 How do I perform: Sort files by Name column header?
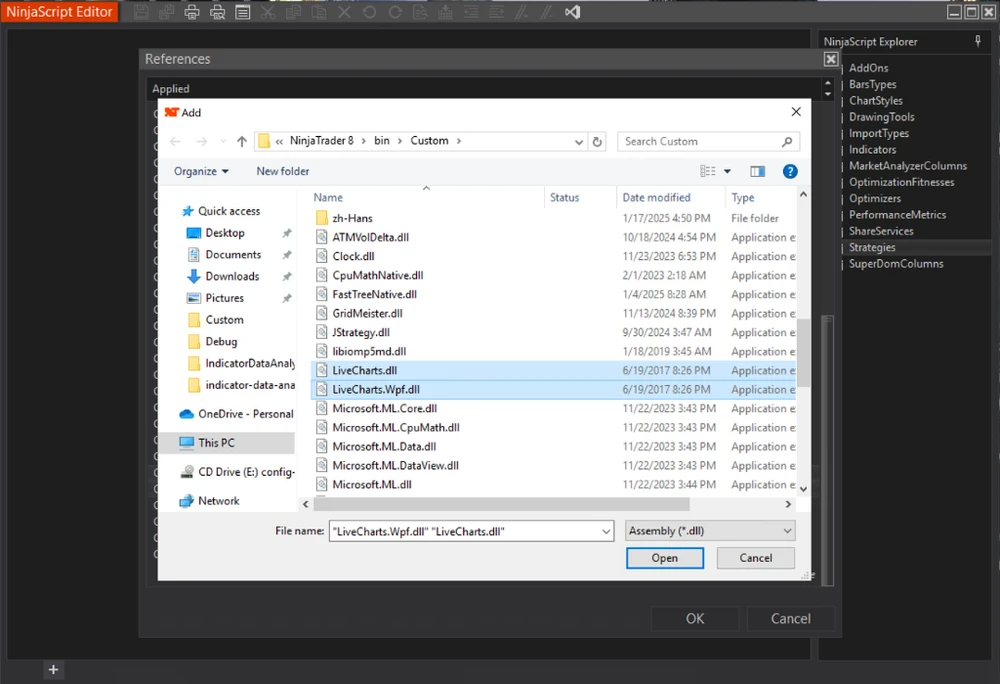click(328, 198)
